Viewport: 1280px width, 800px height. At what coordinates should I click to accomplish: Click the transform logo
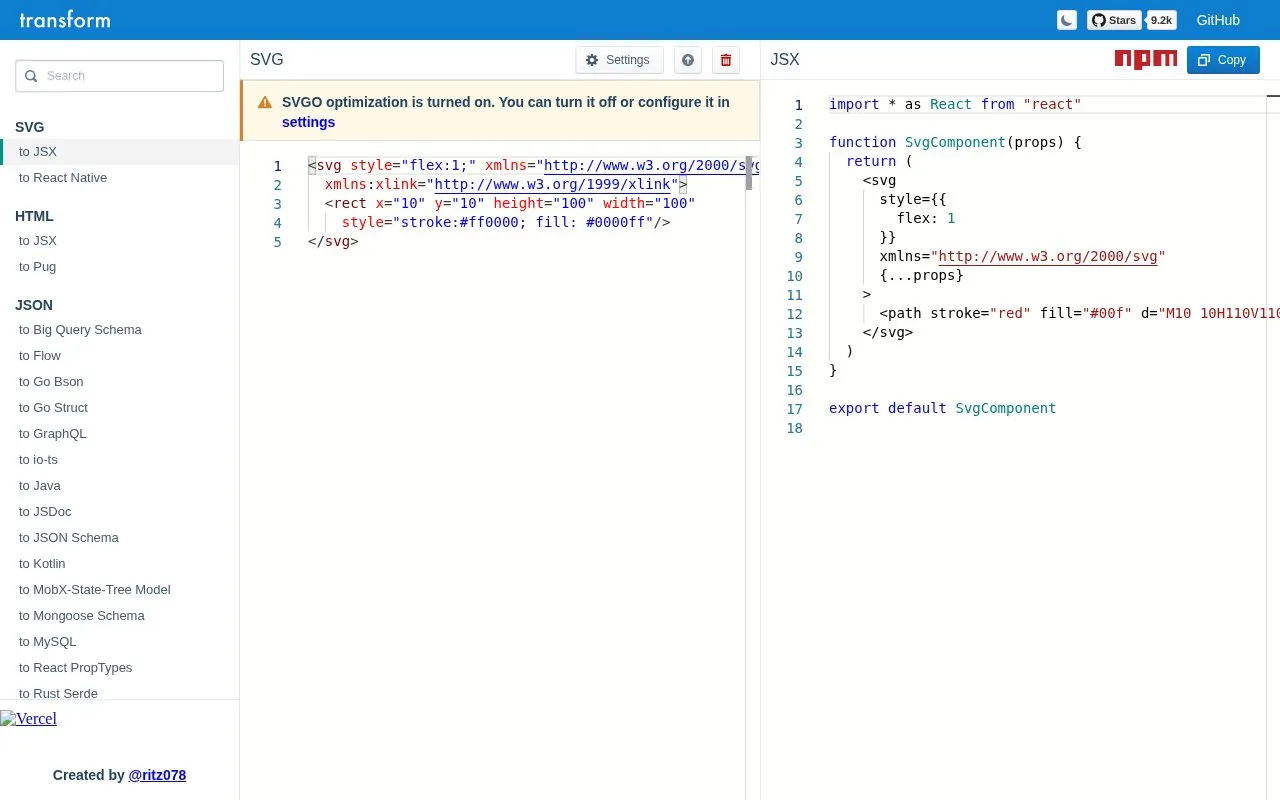point(65,19)
